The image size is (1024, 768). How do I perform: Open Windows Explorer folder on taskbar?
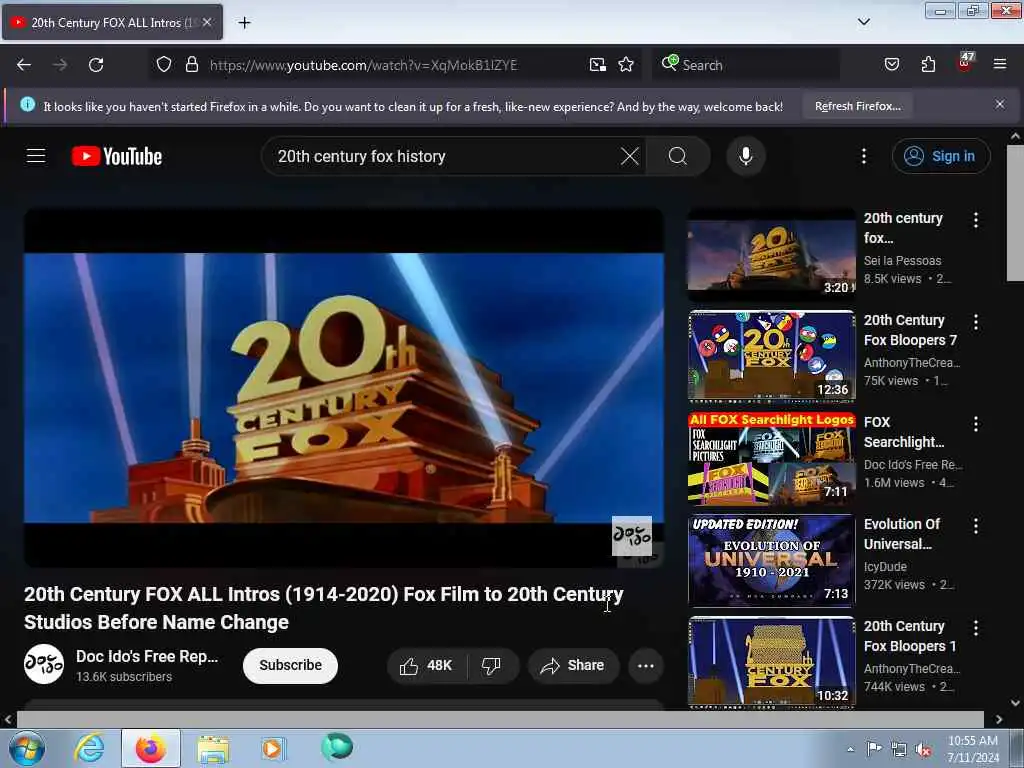click(213, 749)
